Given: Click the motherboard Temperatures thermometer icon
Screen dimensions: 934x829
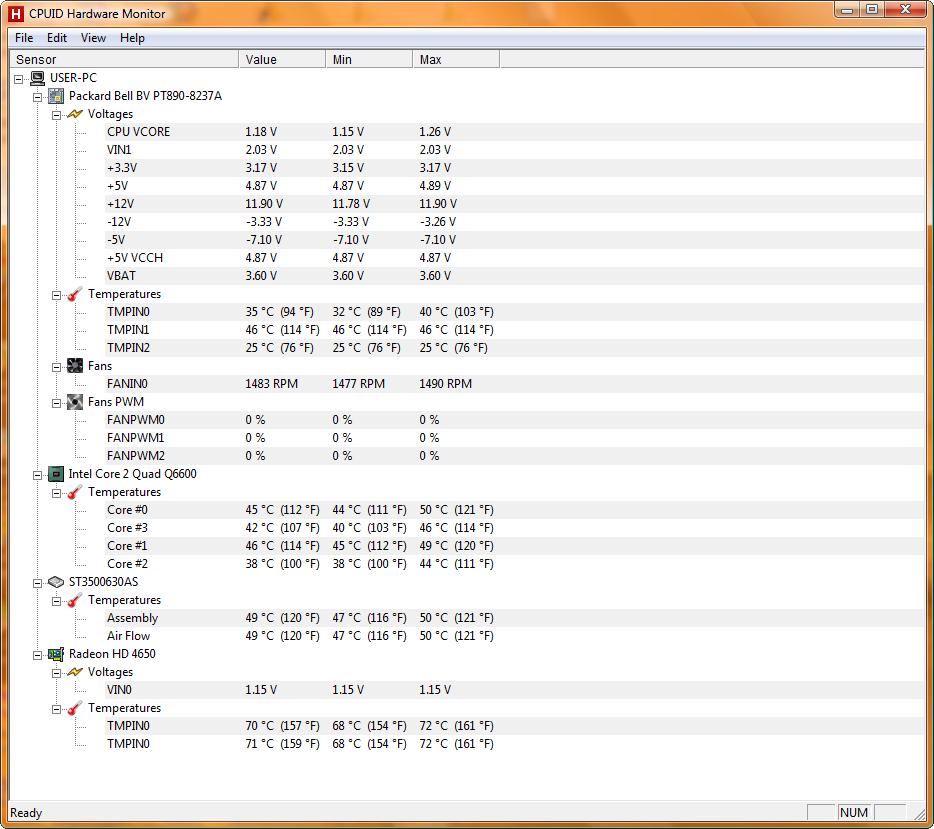Looking at the screenshot, I should 74,294.
